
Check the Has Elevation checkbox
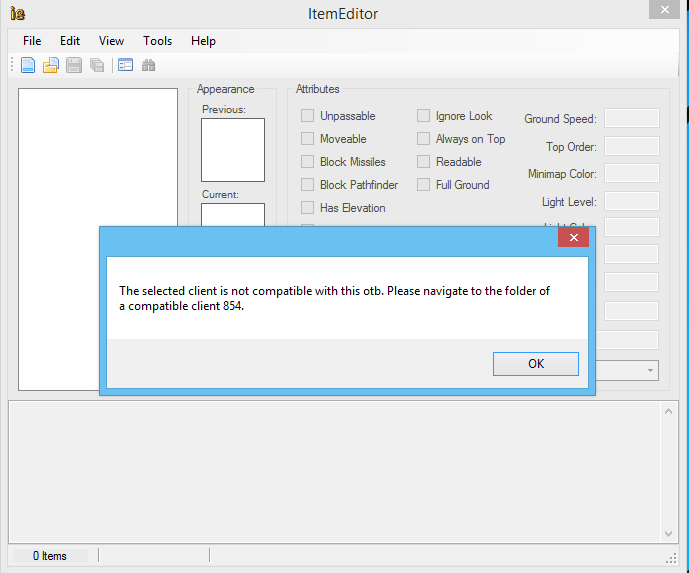point(308,207)
